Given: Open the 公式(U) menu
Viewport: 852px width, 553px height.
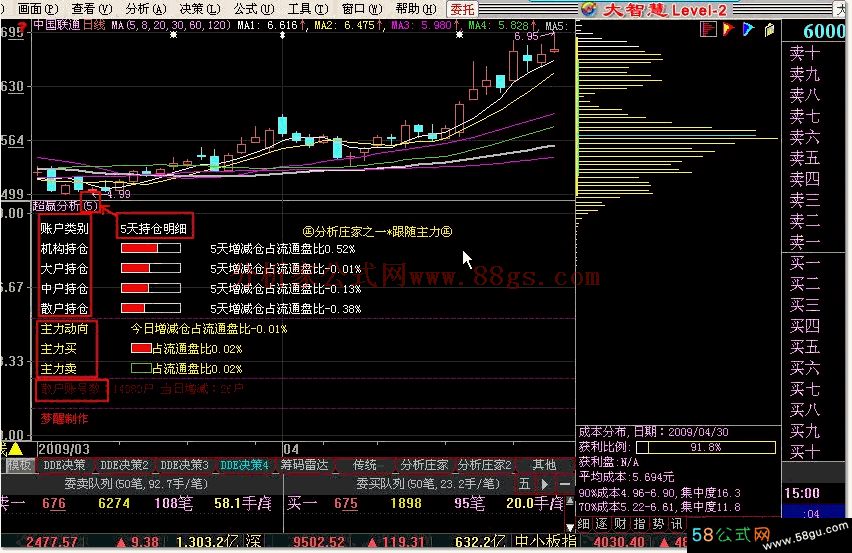Looking at the screenshot, I should click(253, 9).
